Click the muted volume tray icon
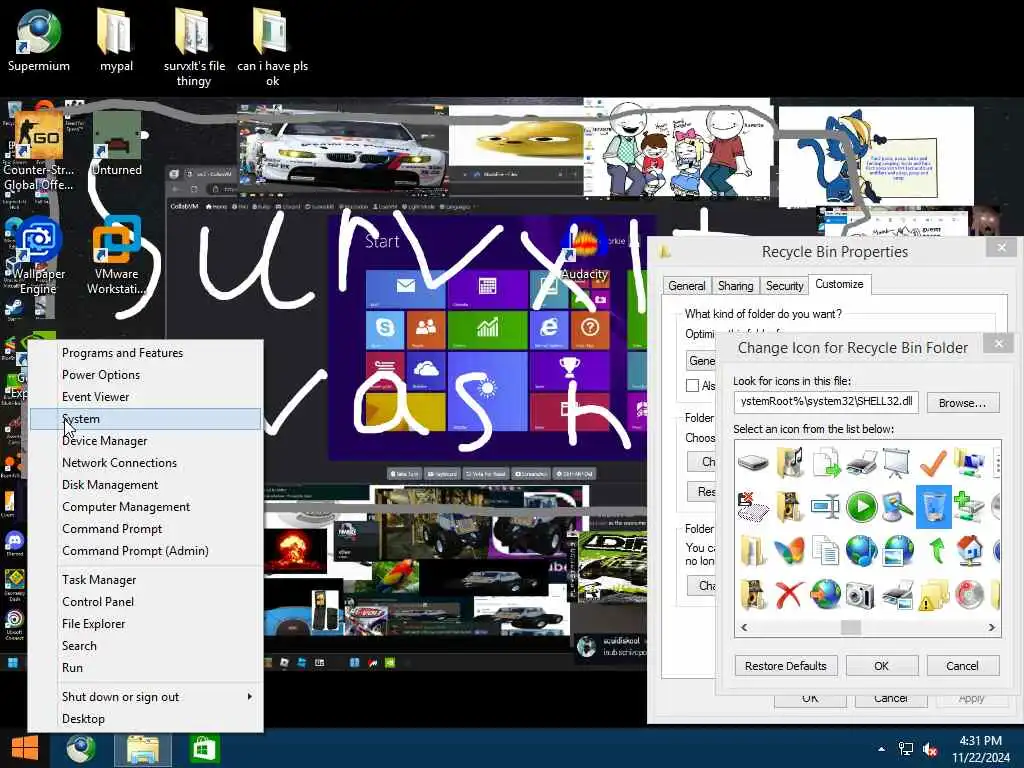This screenshot has height=768, width=1024. (x=931, y=750)
